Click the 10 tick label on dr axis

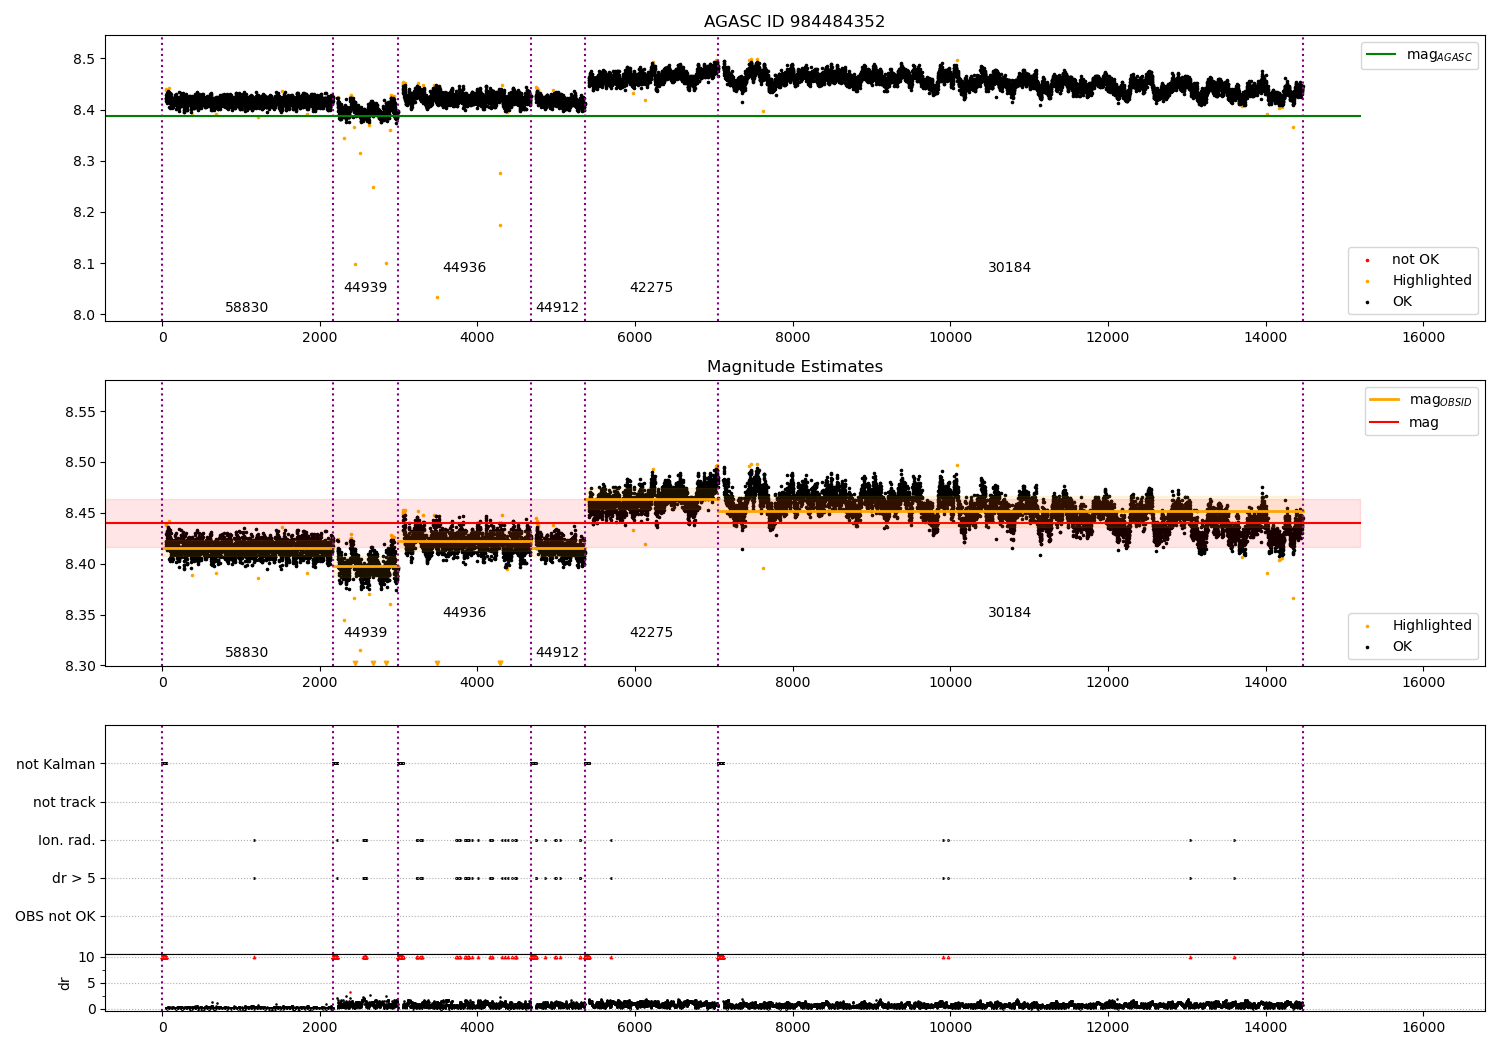(x=86, y=958)
